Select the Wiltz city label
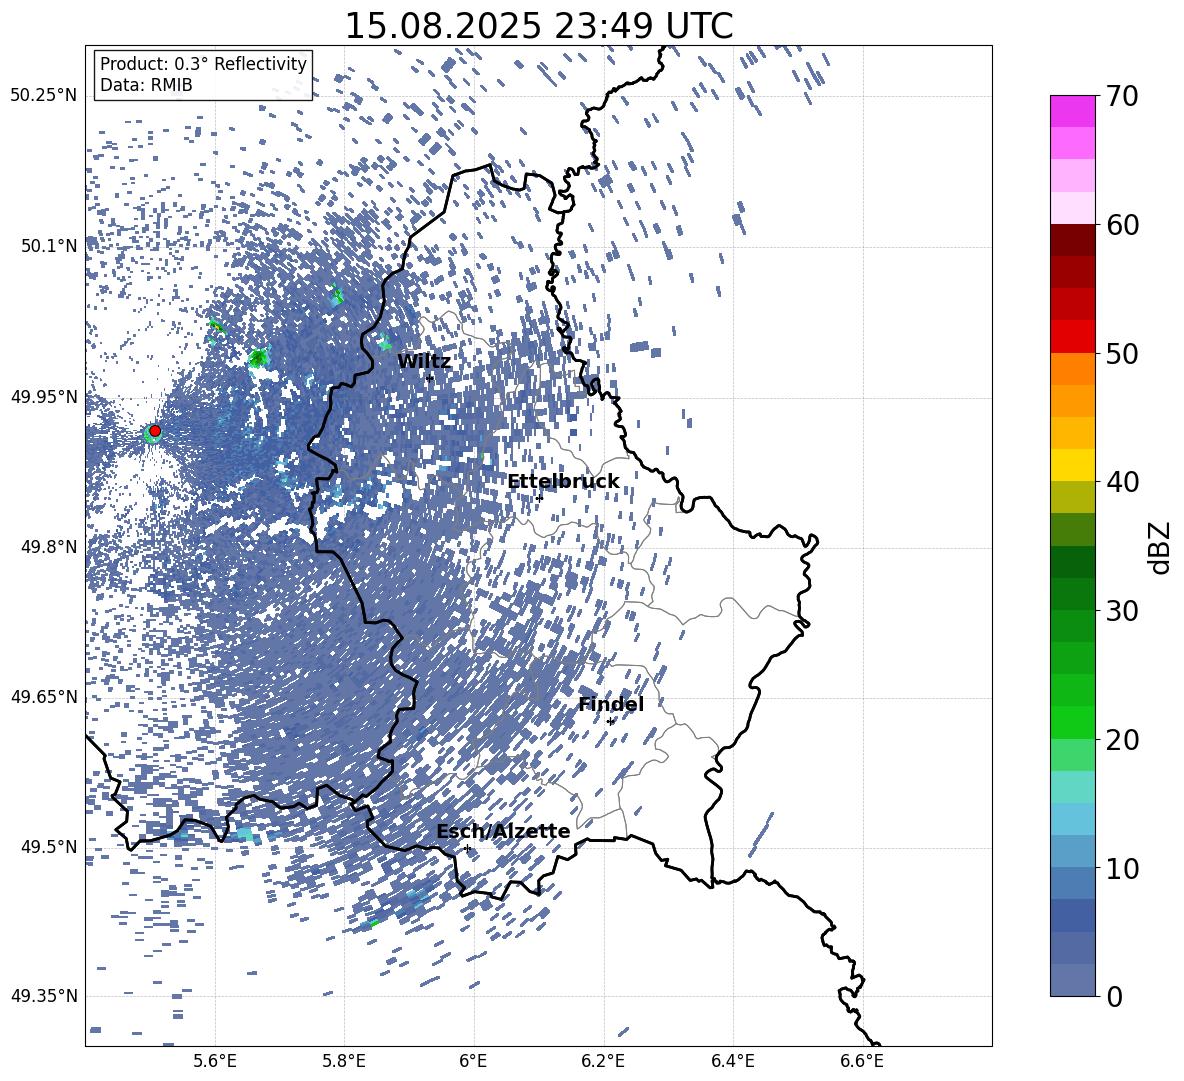 tap(424, 362)
